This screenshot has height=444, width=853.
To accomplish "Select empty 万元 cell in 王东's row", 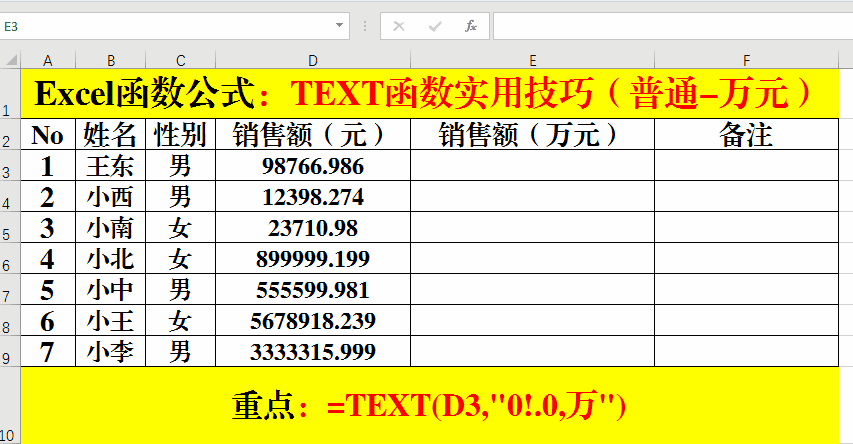I will point(533,165).
